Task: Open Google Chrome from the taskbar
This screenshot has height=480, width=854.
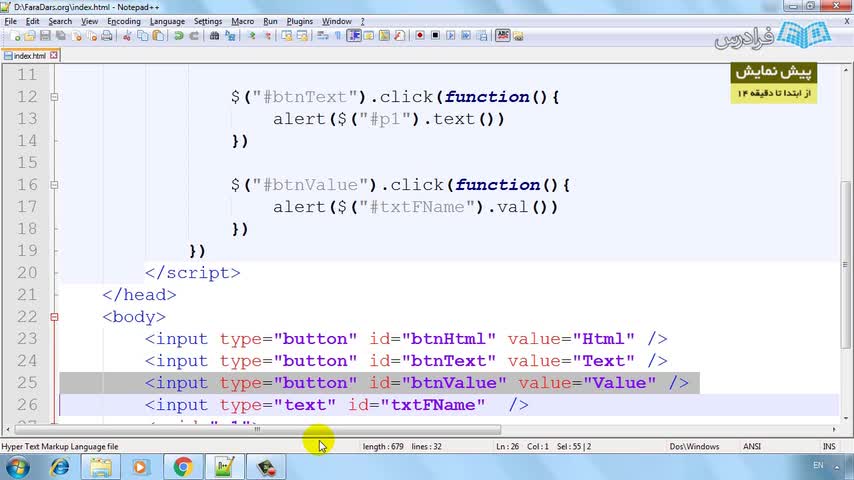Action: 183,467
